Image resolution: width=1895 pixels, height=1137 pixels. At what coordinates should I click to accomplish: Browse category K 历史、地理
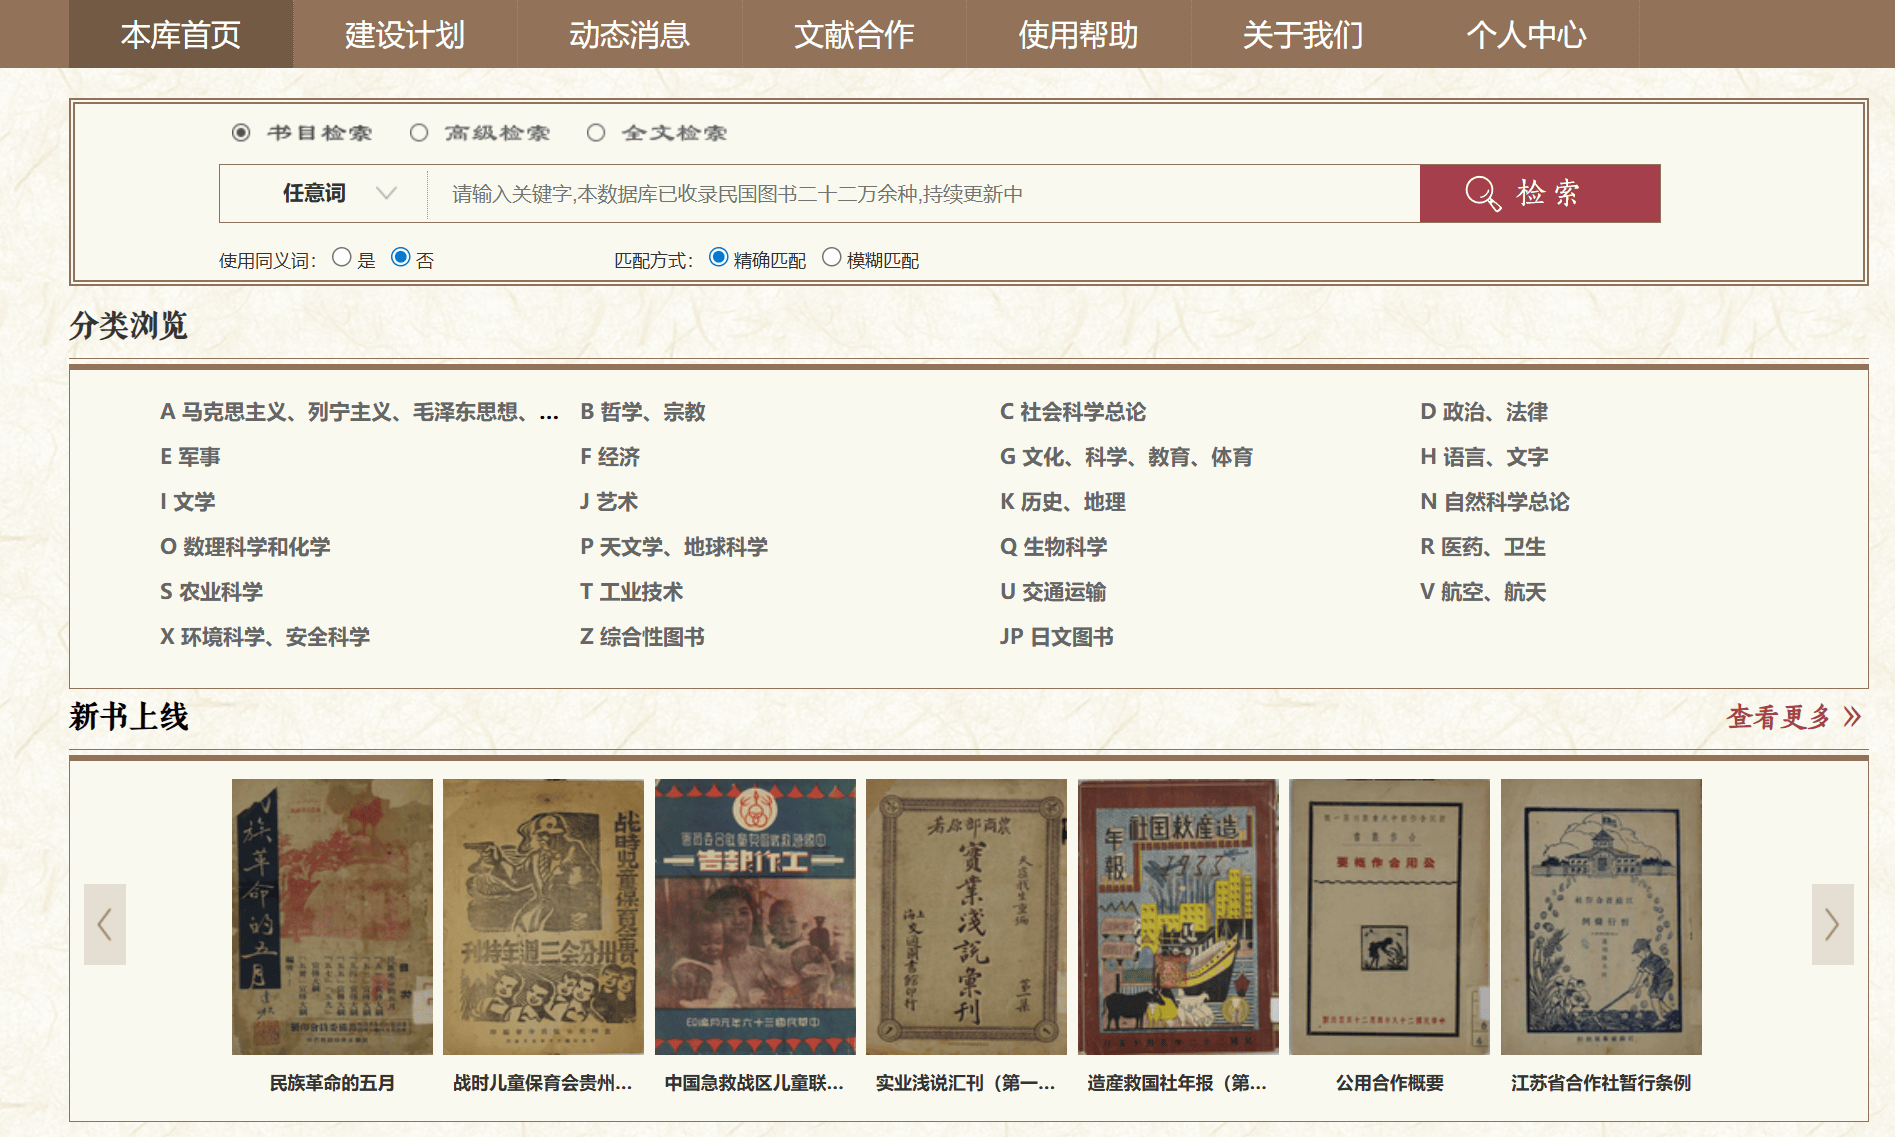pyautogui.click(x=1063, y=502)
